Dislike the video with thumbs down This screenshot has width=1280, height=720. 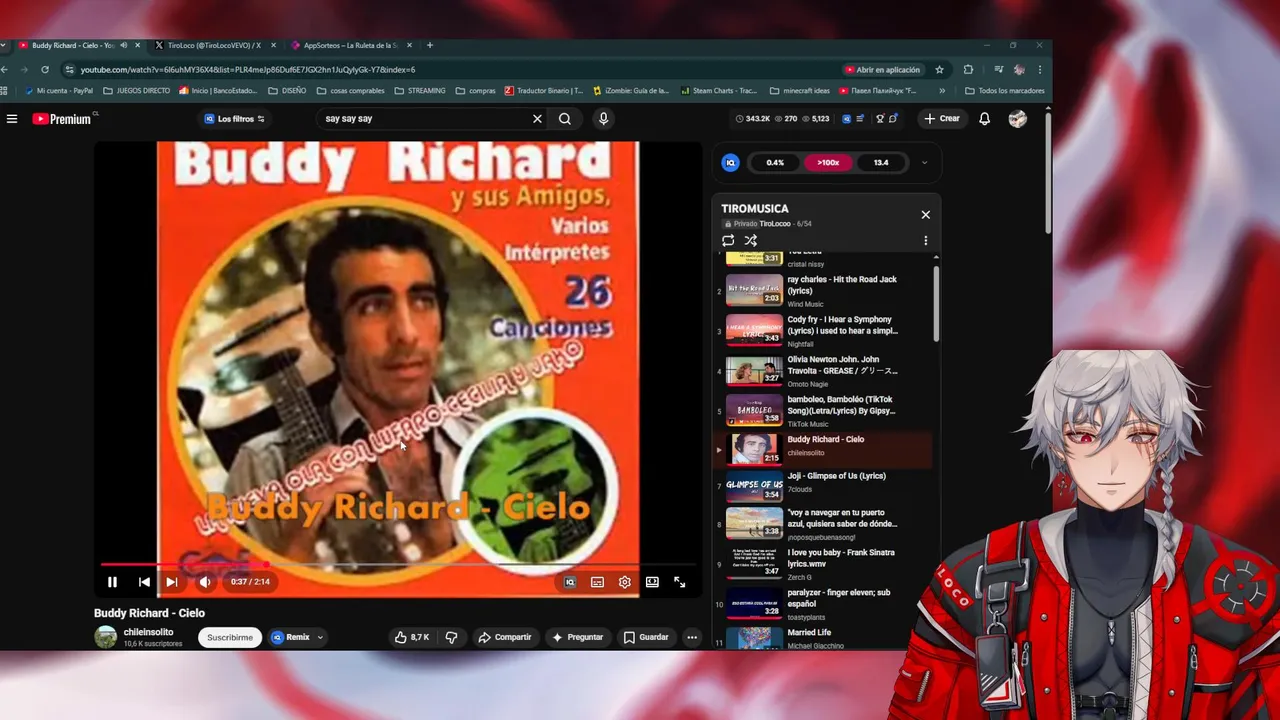tap(451, 637)
